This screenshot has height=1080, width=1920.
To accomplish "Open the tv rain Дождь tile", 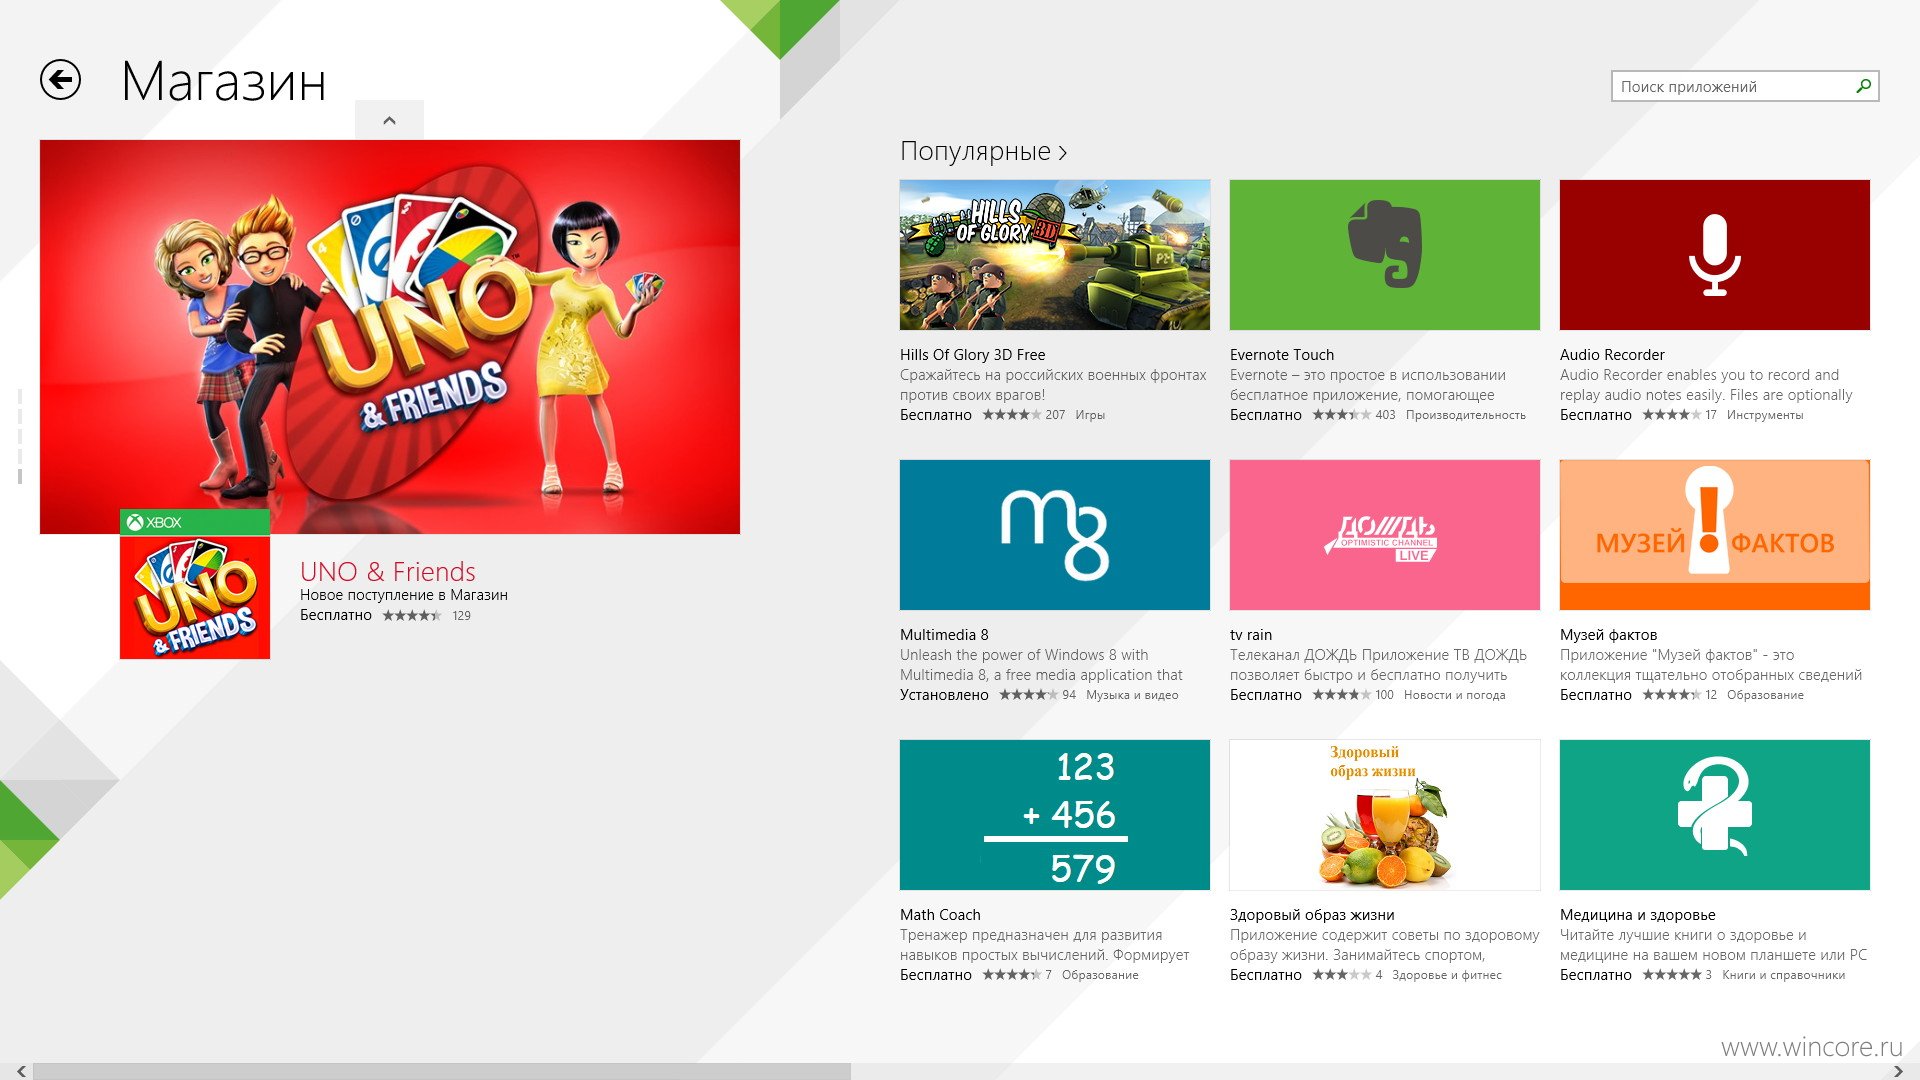I will click(1385, 535).
